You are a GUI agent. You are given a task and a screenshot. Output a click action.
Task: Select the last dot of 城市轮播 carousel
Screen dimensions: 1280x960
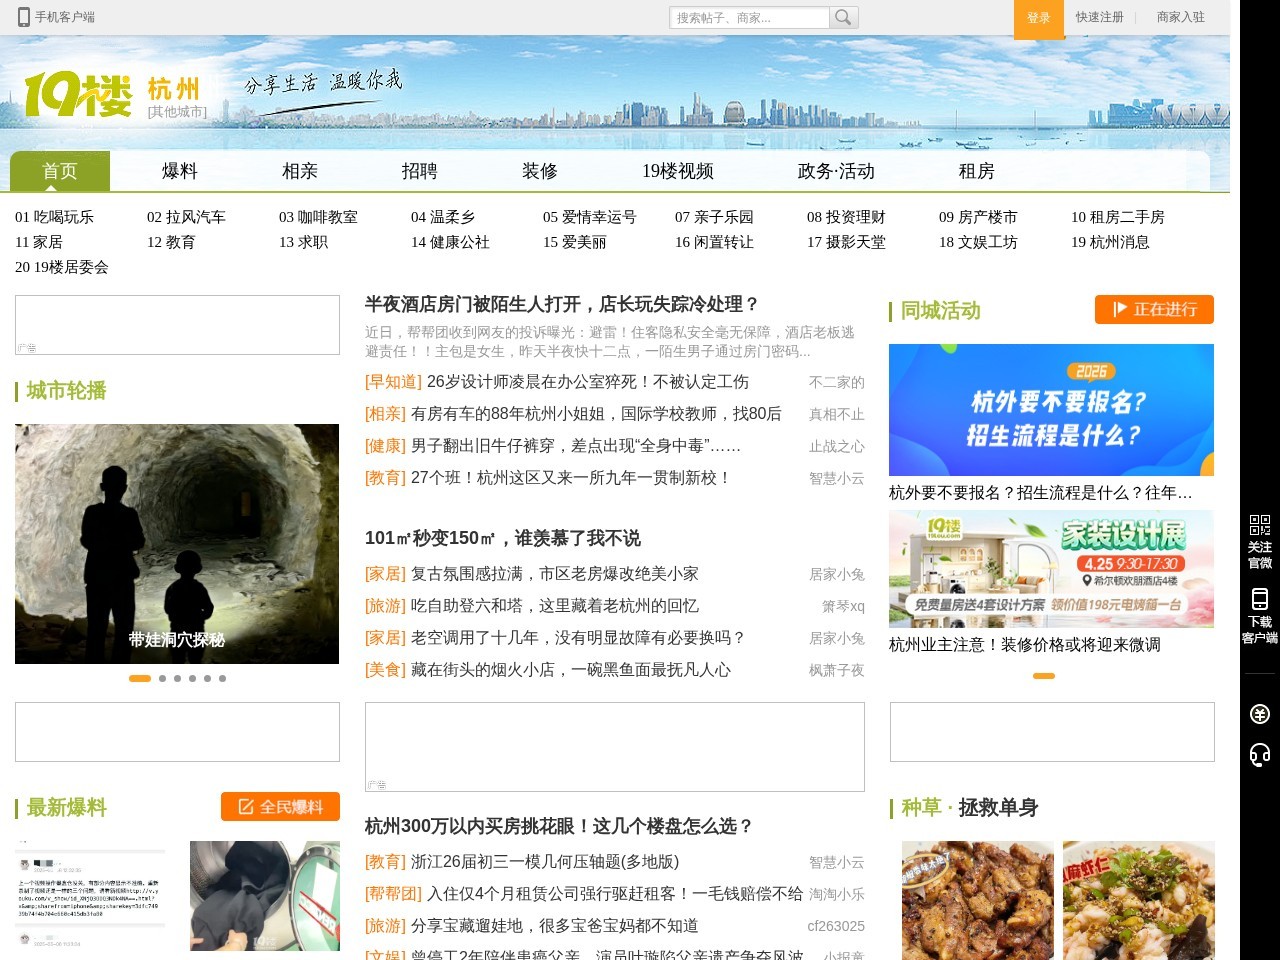[222, 678]
